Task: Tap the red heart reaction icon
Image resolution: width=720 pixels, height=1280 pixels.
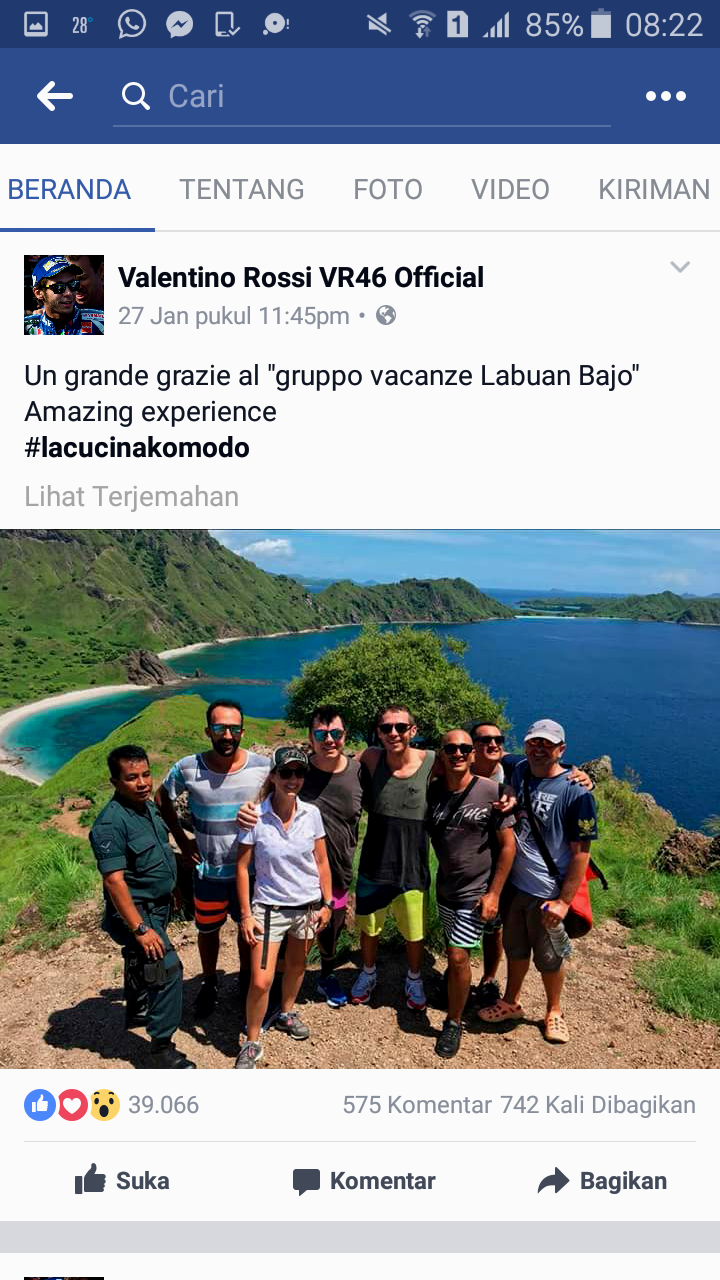Action: (71, 1105)
